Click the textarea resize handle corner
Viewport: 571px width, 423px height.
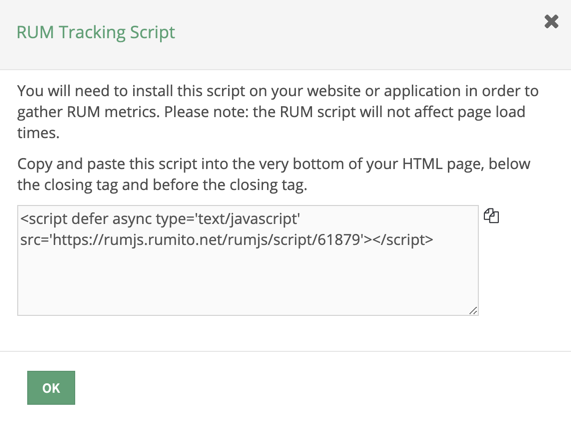coord(473,310)
